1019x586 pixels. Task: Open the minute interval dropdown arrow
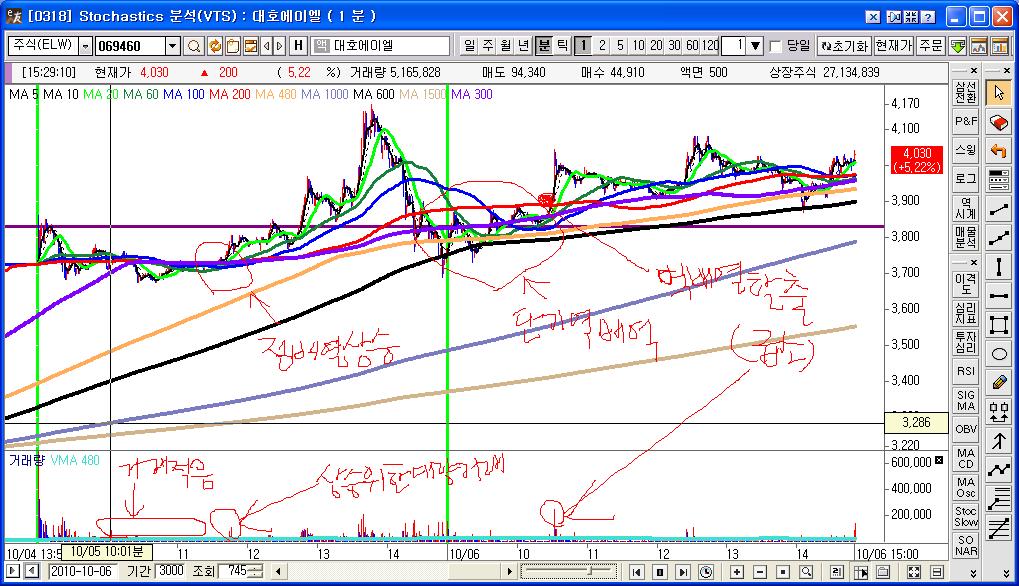pyautogui.click(x=756, y=46)
